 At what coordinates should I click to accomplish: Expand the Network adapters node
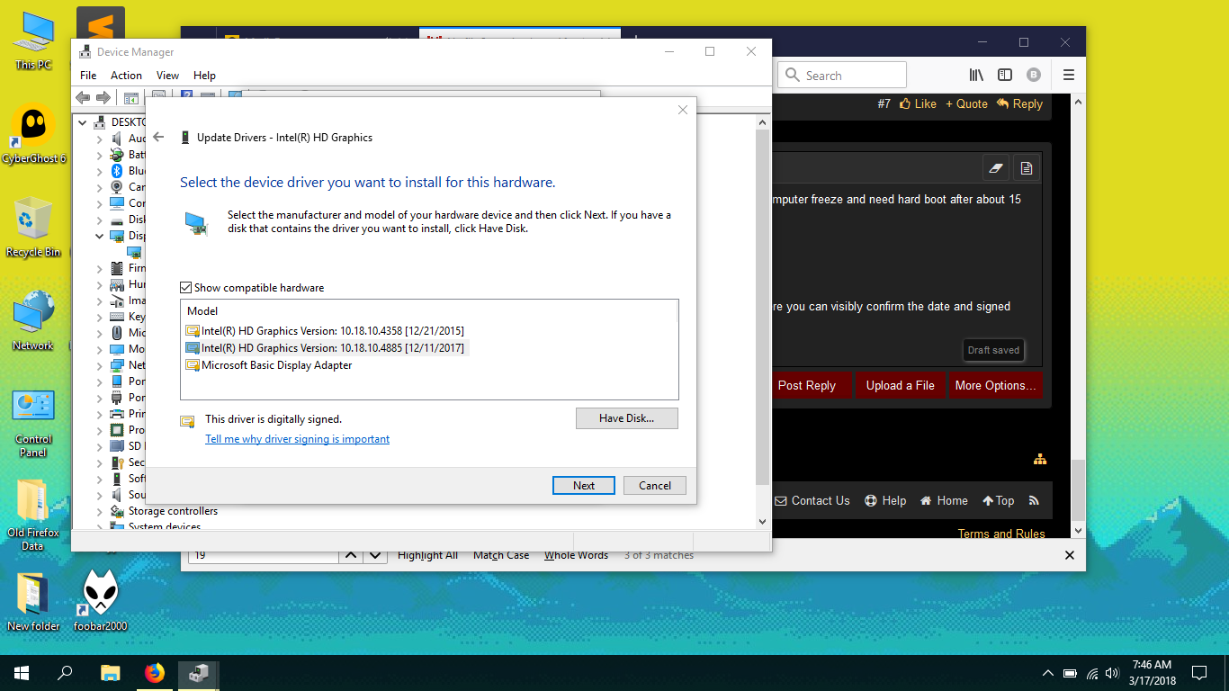(99, 365)
